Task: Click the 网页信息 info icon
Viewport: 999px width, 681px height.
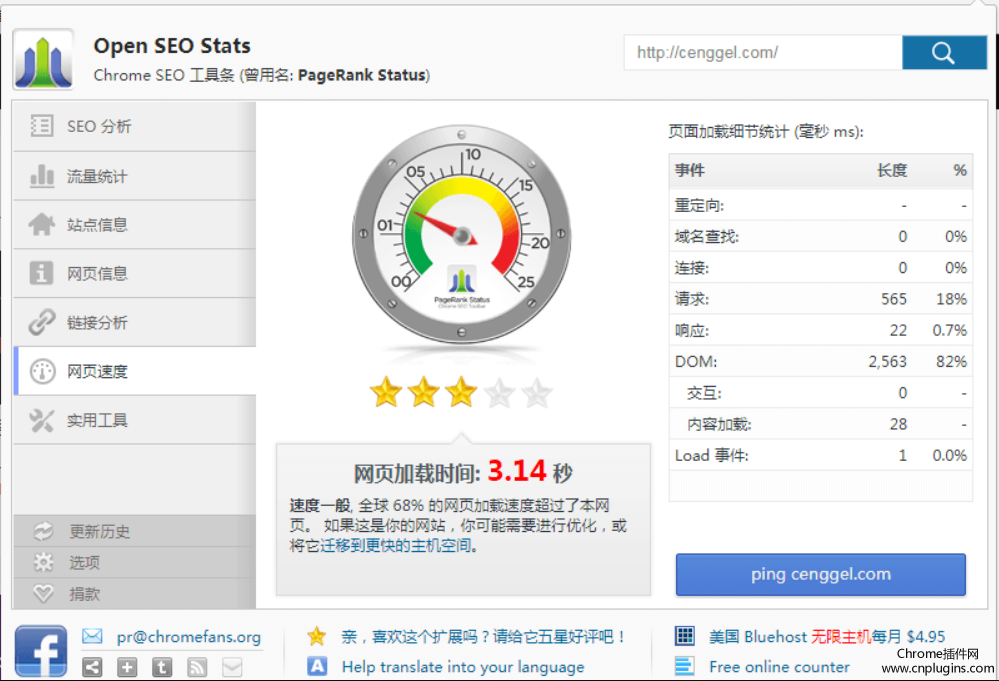Action: pos(41,273)
